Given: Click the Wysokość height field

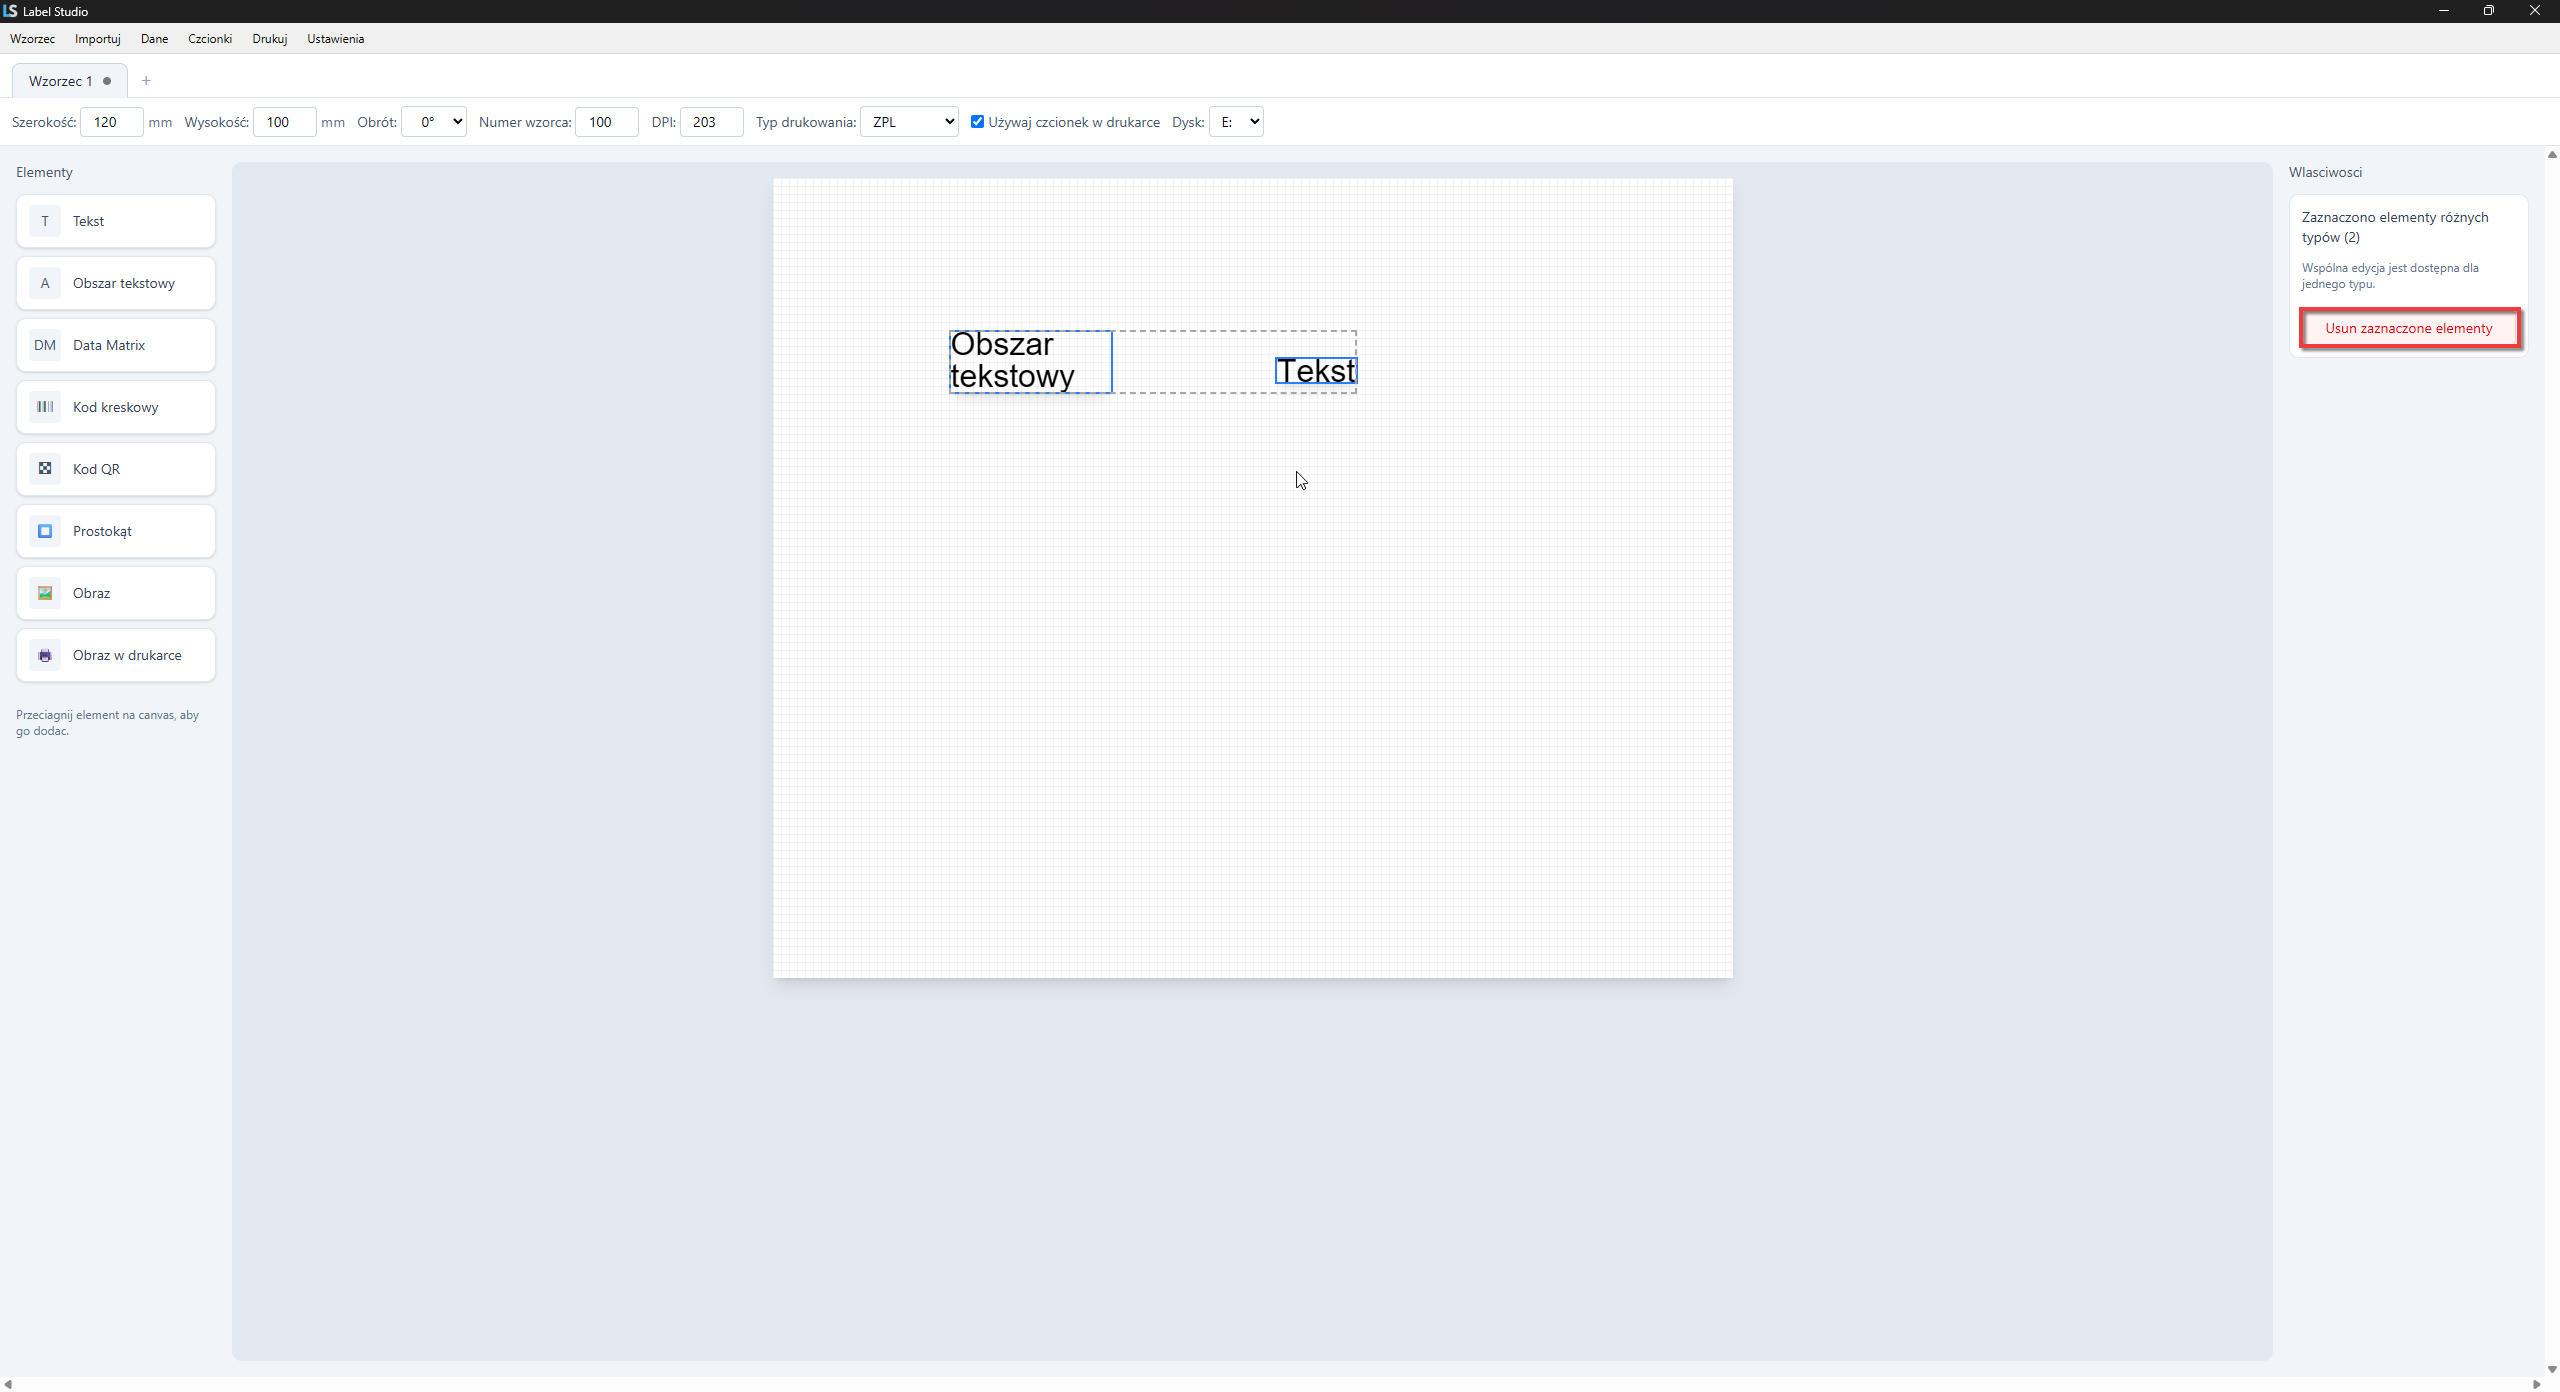Looking at the screenshot, I should point(285,122).
